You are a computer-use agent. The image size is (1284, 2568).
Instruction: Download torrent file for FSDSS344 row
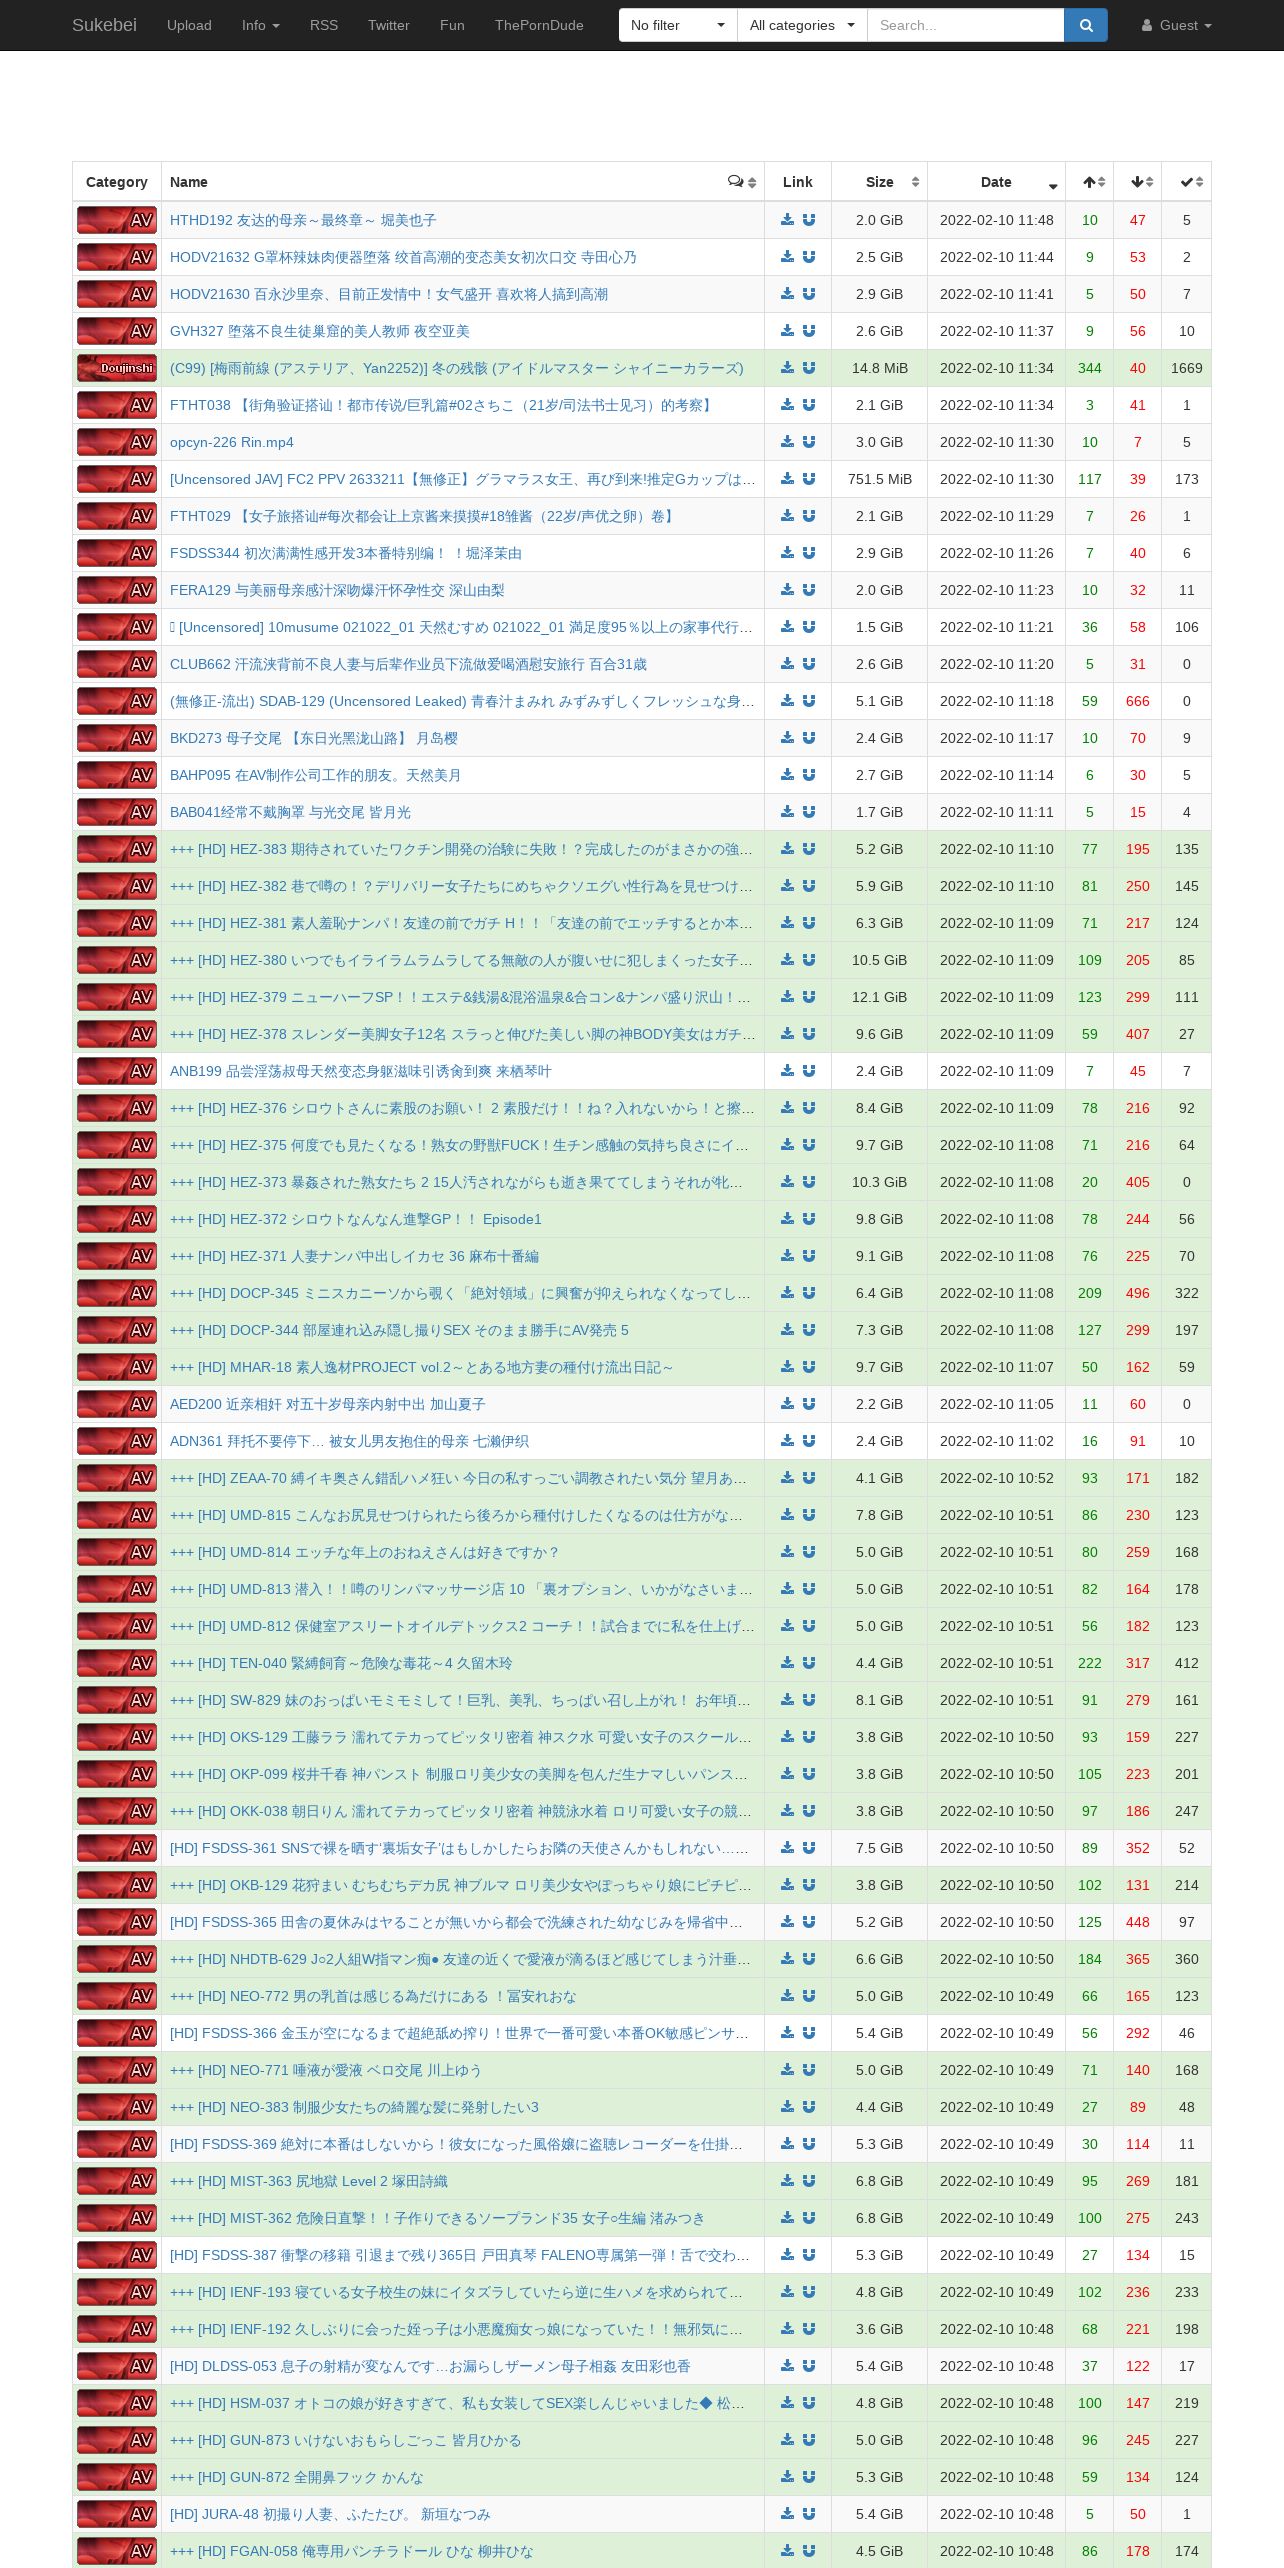pos(787,553)
